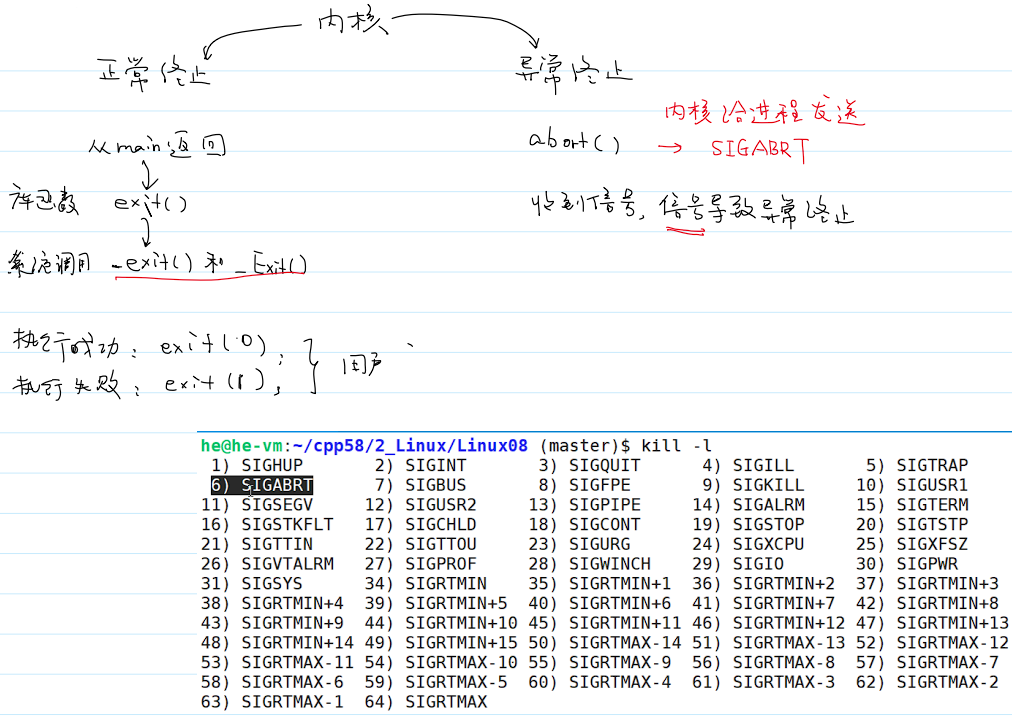This screenshot has height=718, width=1012.
Task: Click the 24) SIGXCPU entry
Action: 748,544
